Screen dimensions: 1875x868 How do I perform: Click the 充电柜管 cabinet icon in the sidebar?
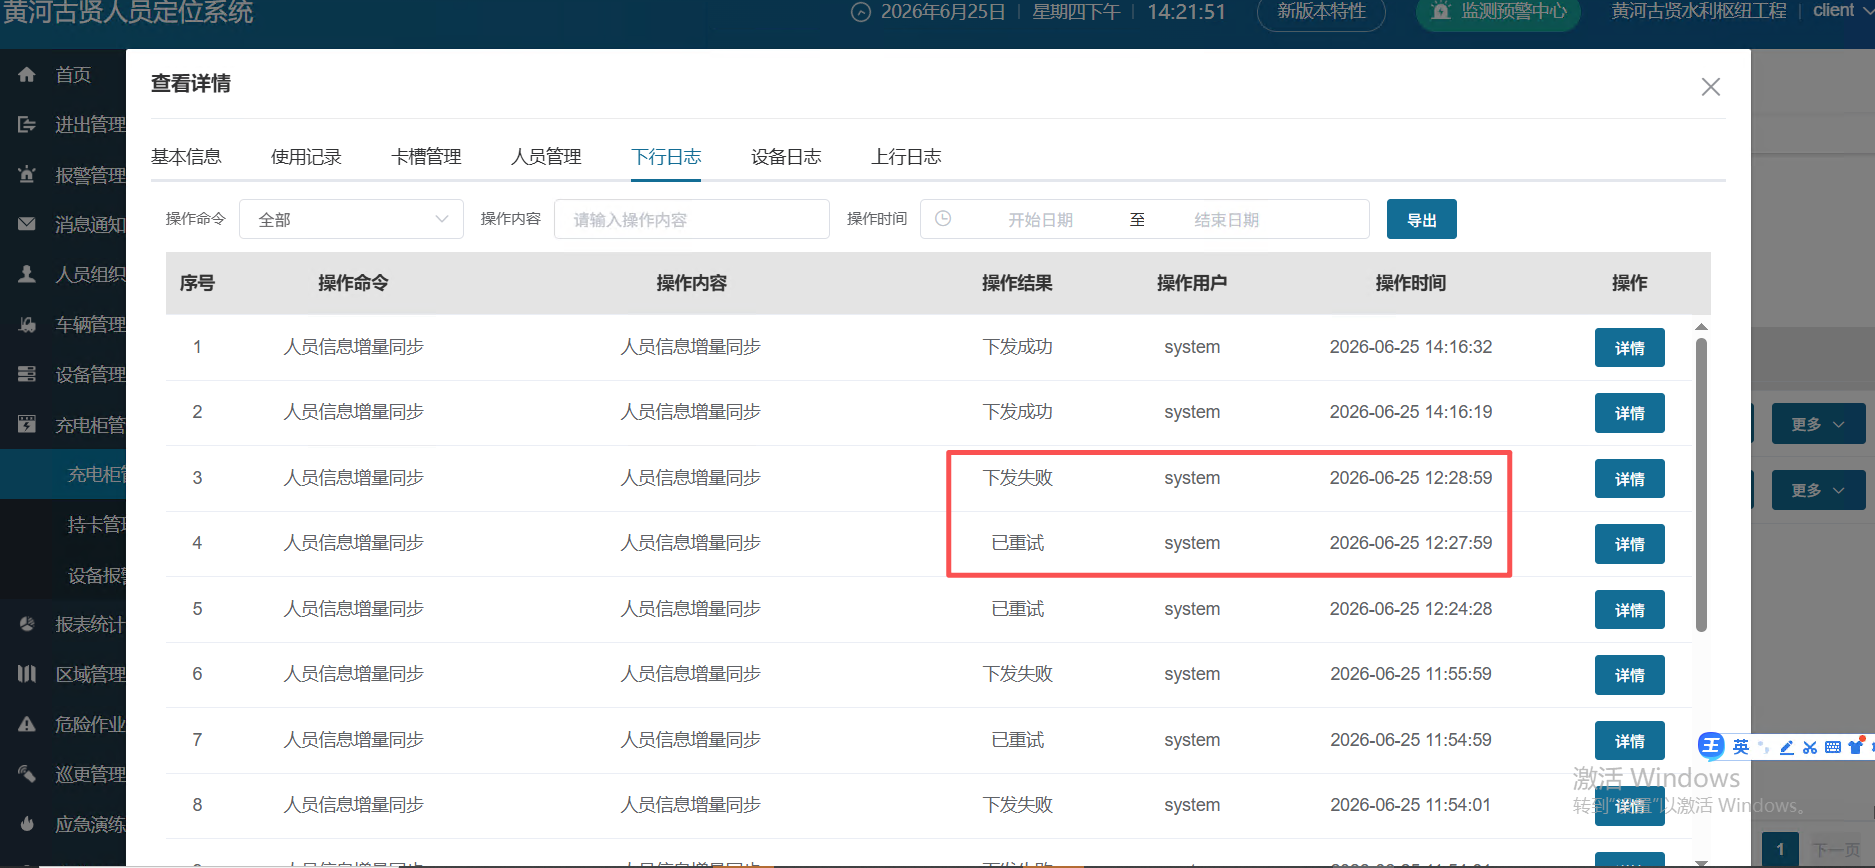click(x=27, y=424)
